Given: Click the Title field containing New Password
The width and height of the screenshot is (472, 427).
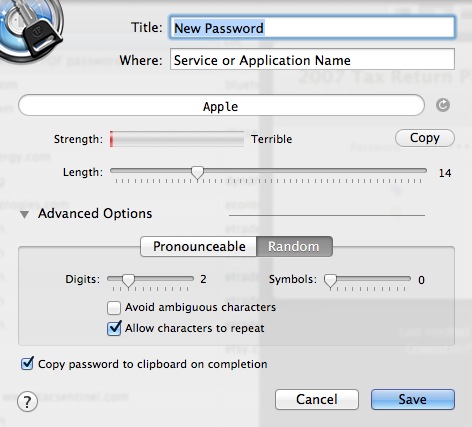Looking at the screenshot, I should (312, 28).
